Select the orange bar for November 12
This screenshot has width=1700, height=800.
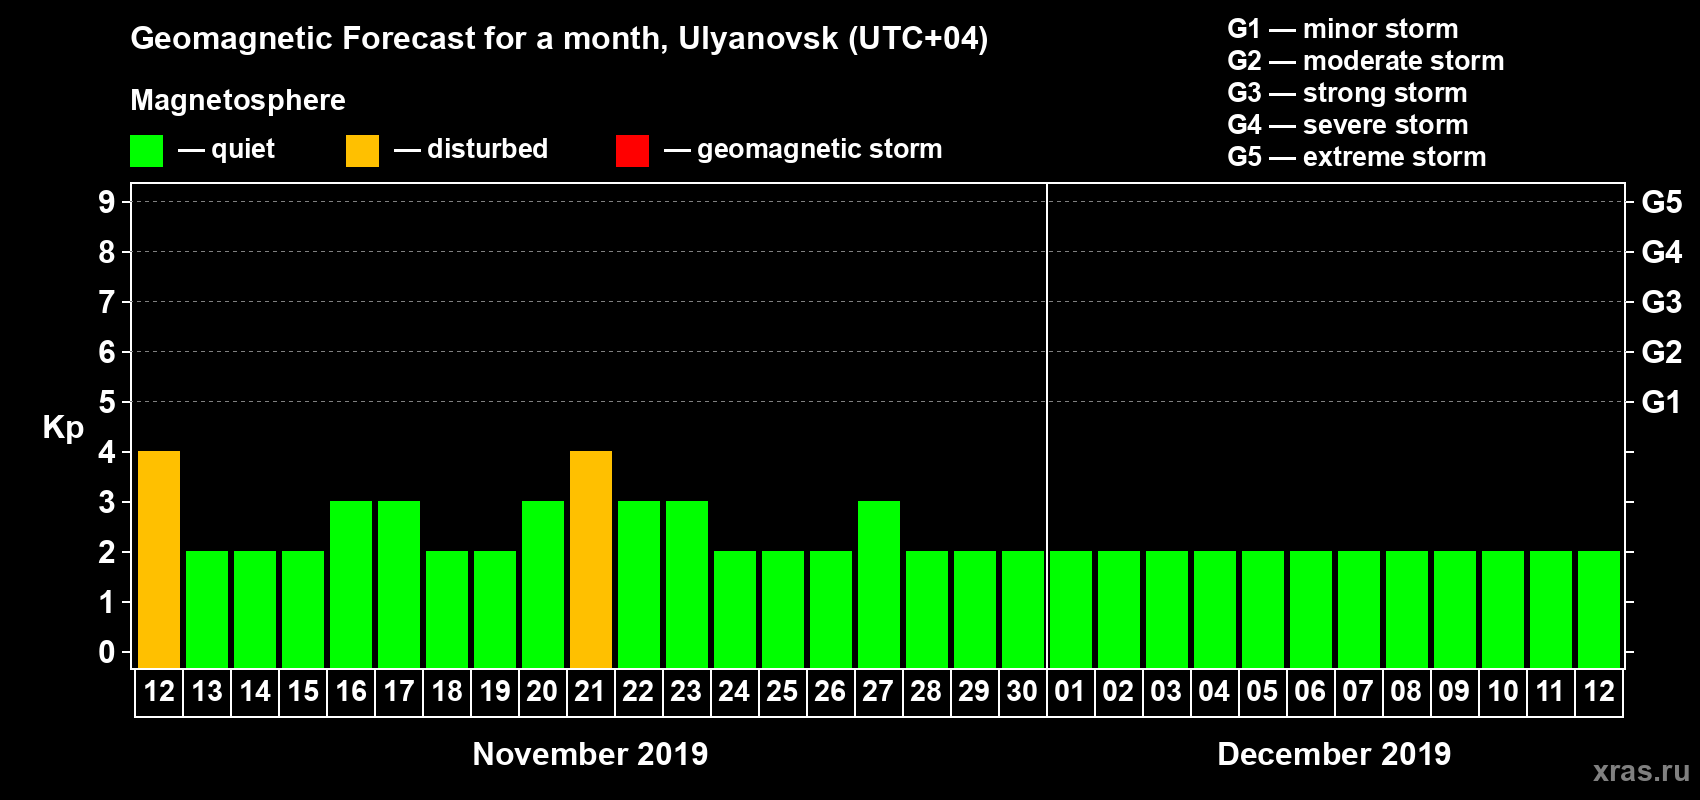pyautogui.click(x=159, y=560)
